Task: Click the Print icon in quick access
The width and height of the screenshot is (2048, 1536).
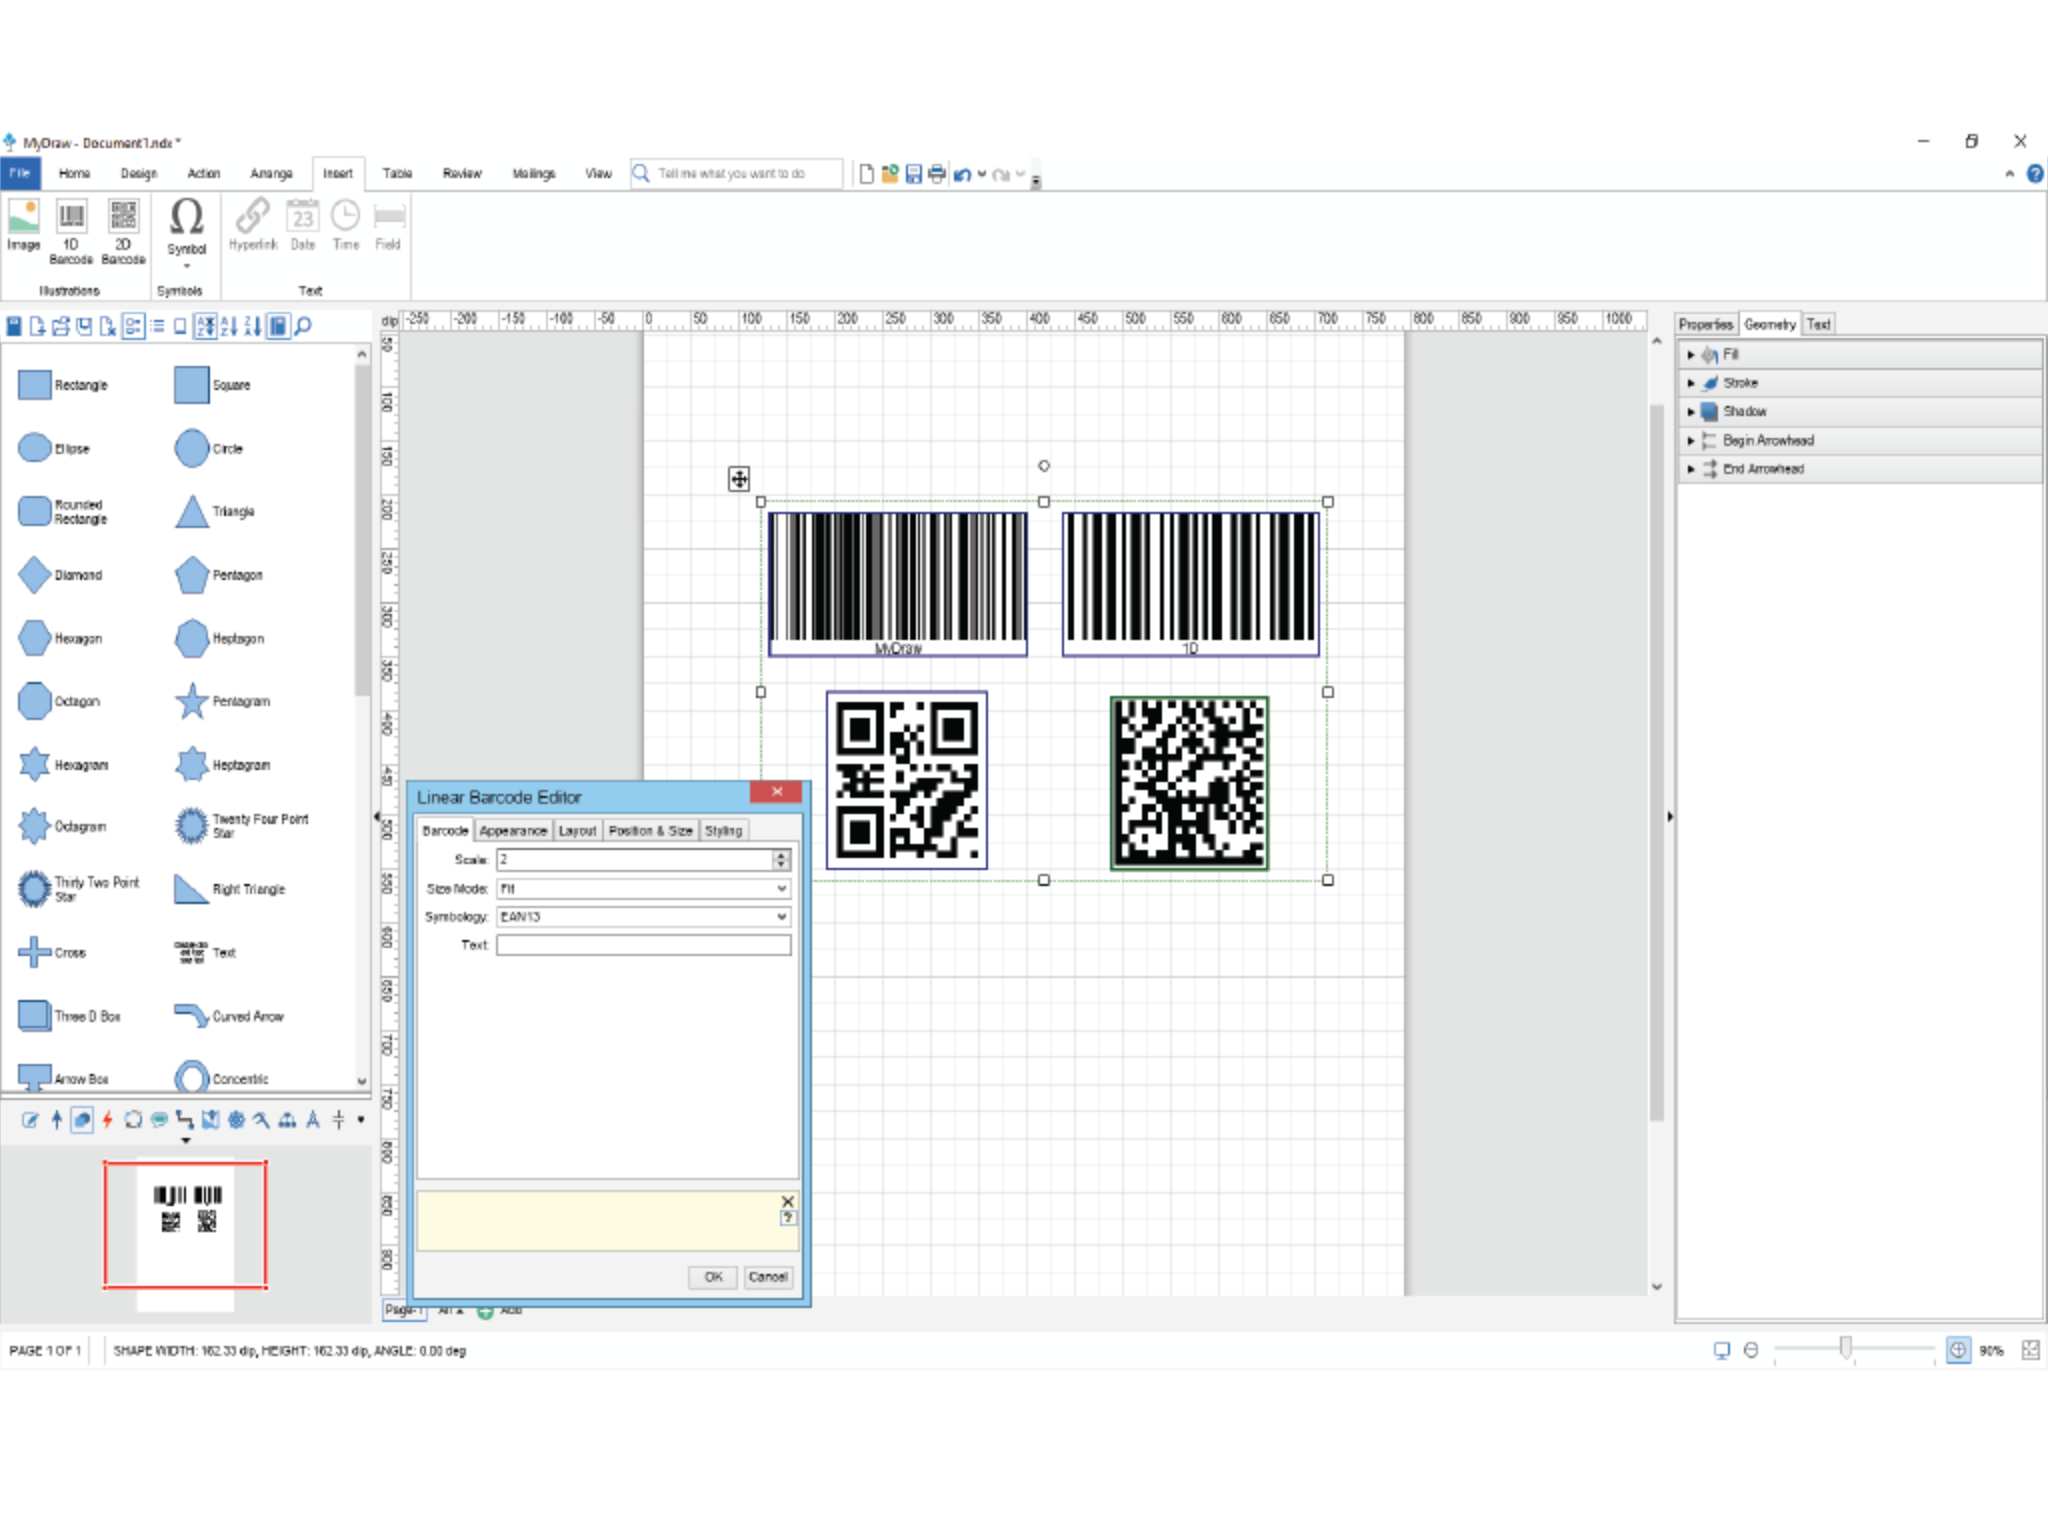Action: (937, 173)
